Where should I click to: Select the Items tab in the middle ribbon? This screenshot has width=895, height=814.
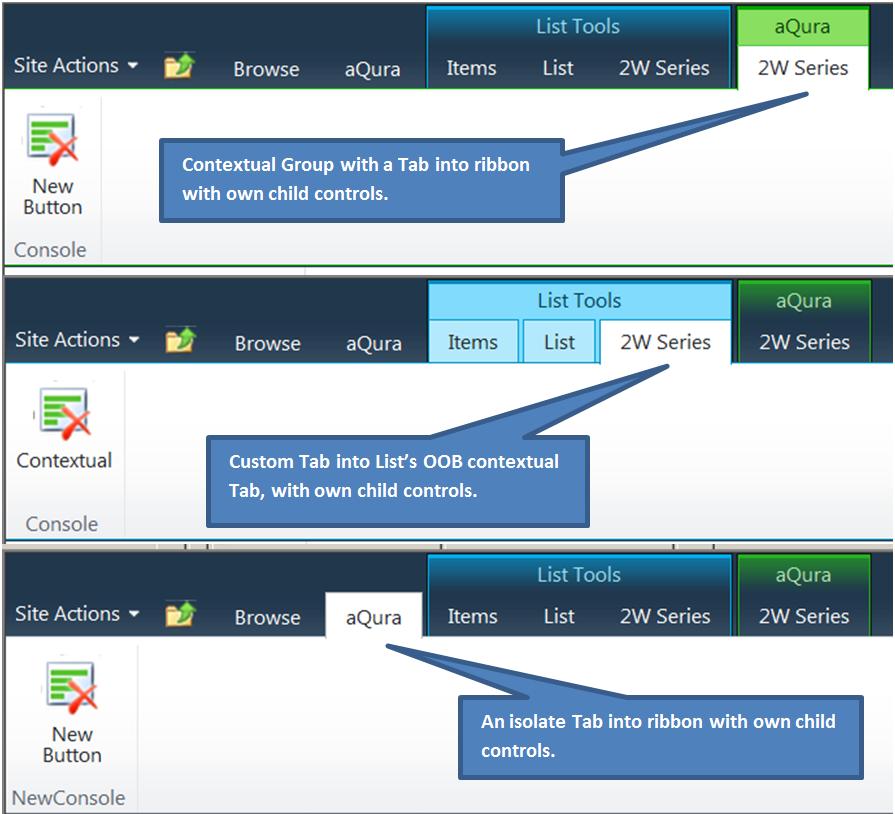click(472, 341)
